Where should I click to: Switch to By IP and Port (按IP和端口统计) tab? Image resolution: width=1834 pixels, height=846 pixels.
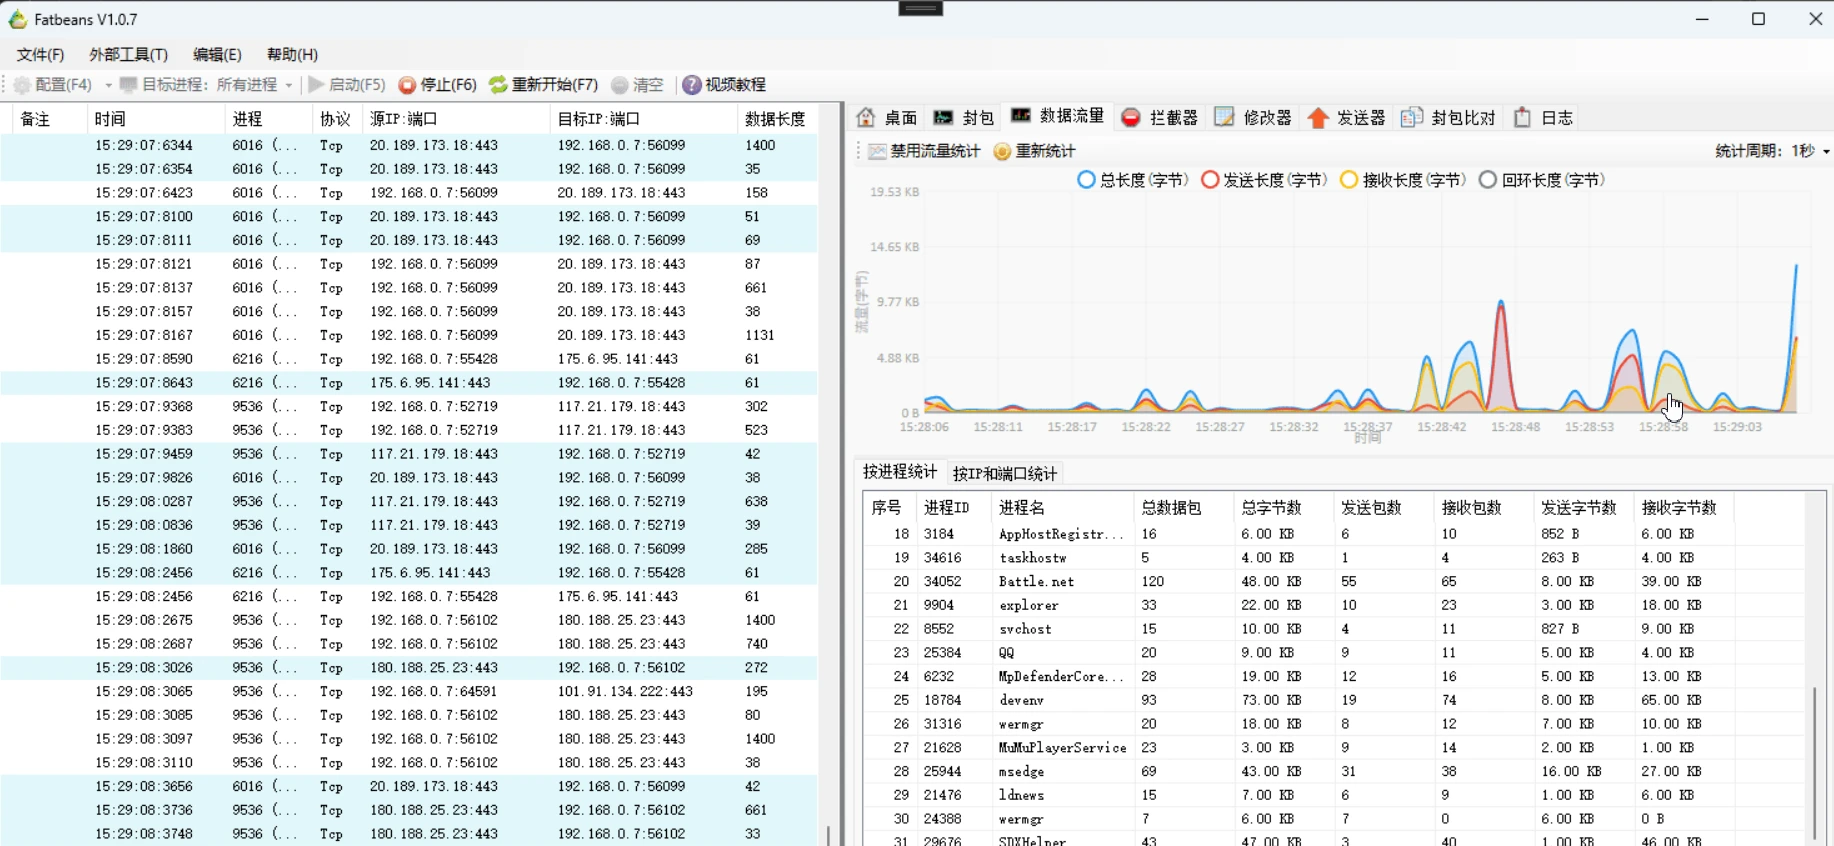pyautogui.click(x=1005, y=473)
